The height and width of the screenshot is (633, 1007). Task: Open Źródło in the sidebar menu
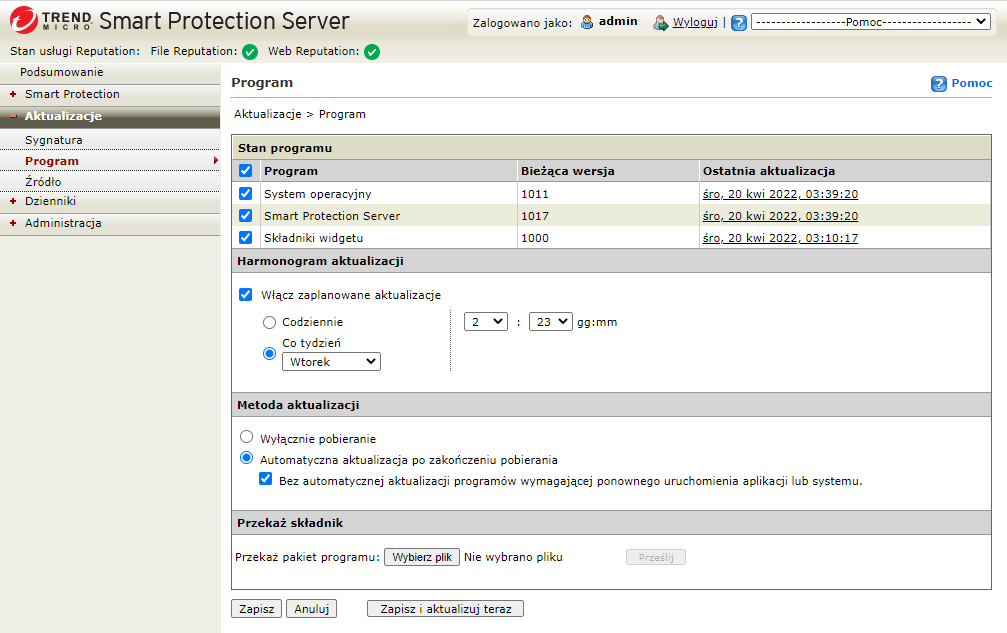(43, 182)
